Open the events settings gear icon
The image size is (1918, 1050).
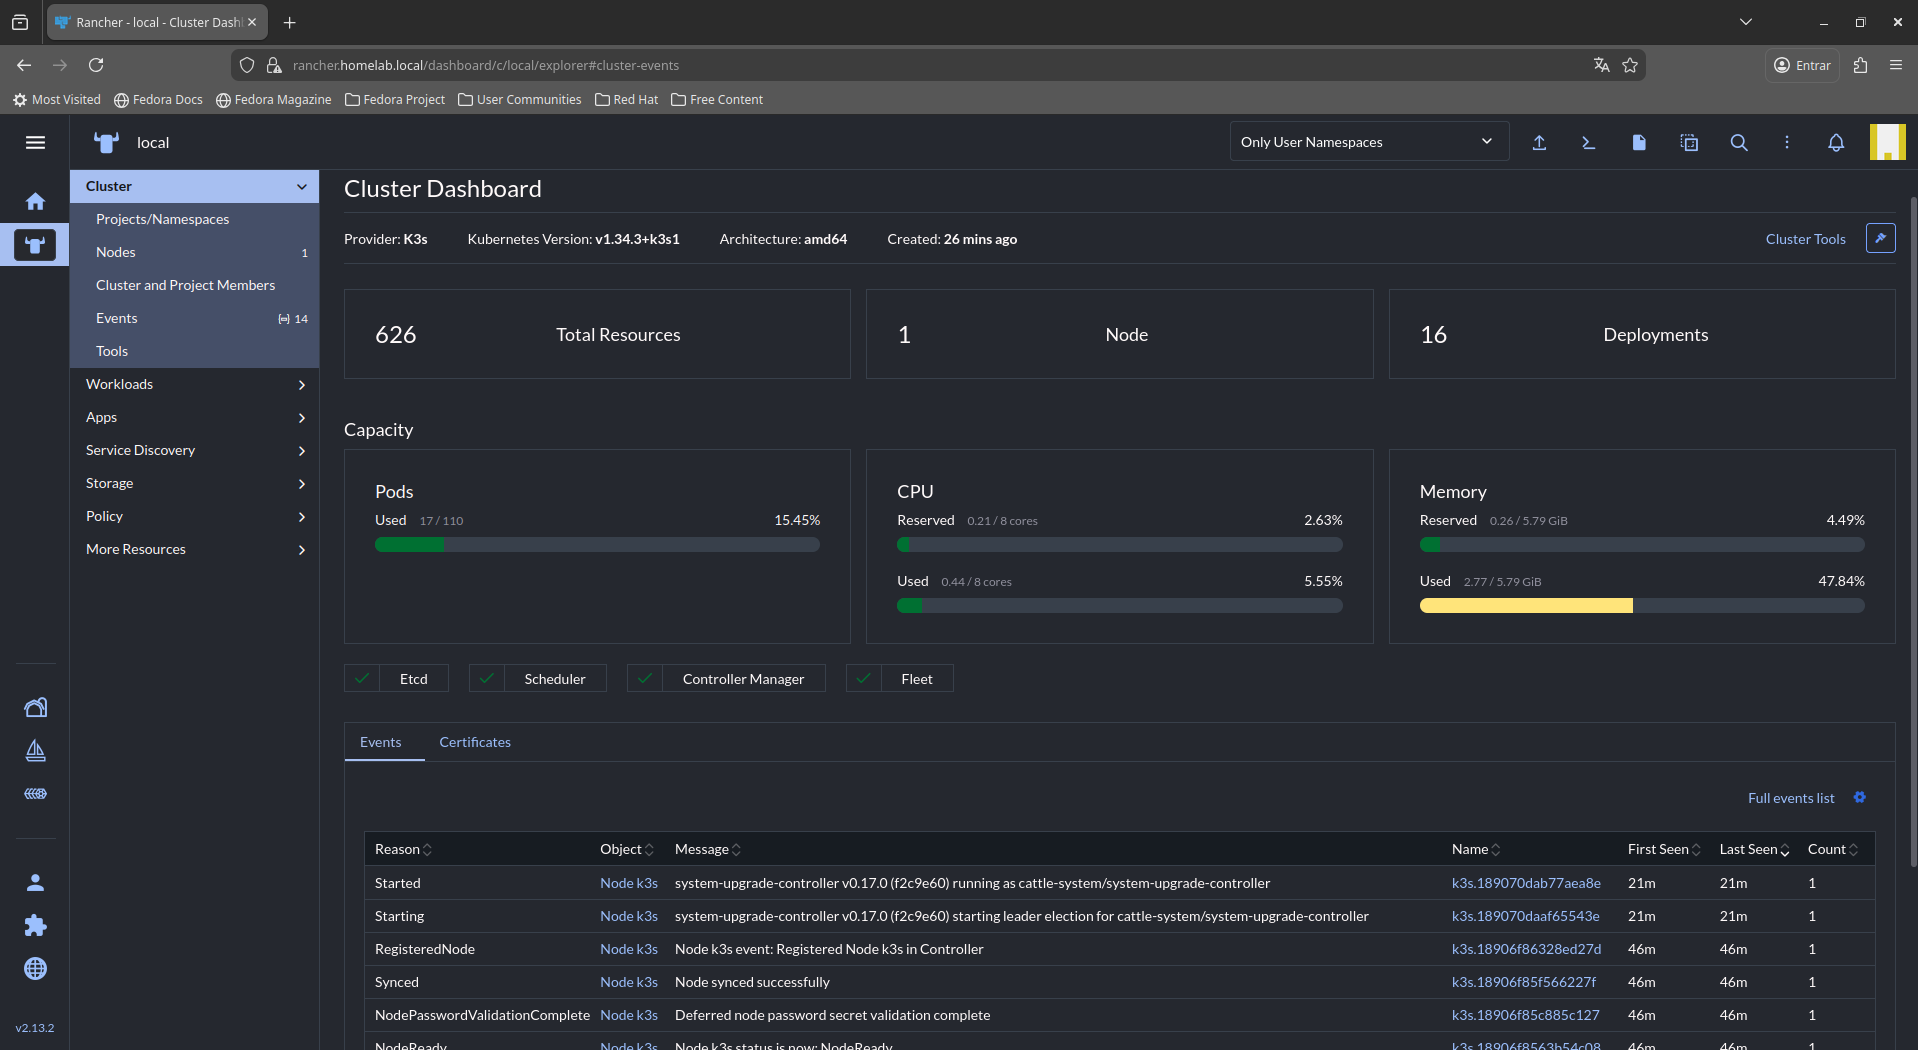click(1860, 797)
